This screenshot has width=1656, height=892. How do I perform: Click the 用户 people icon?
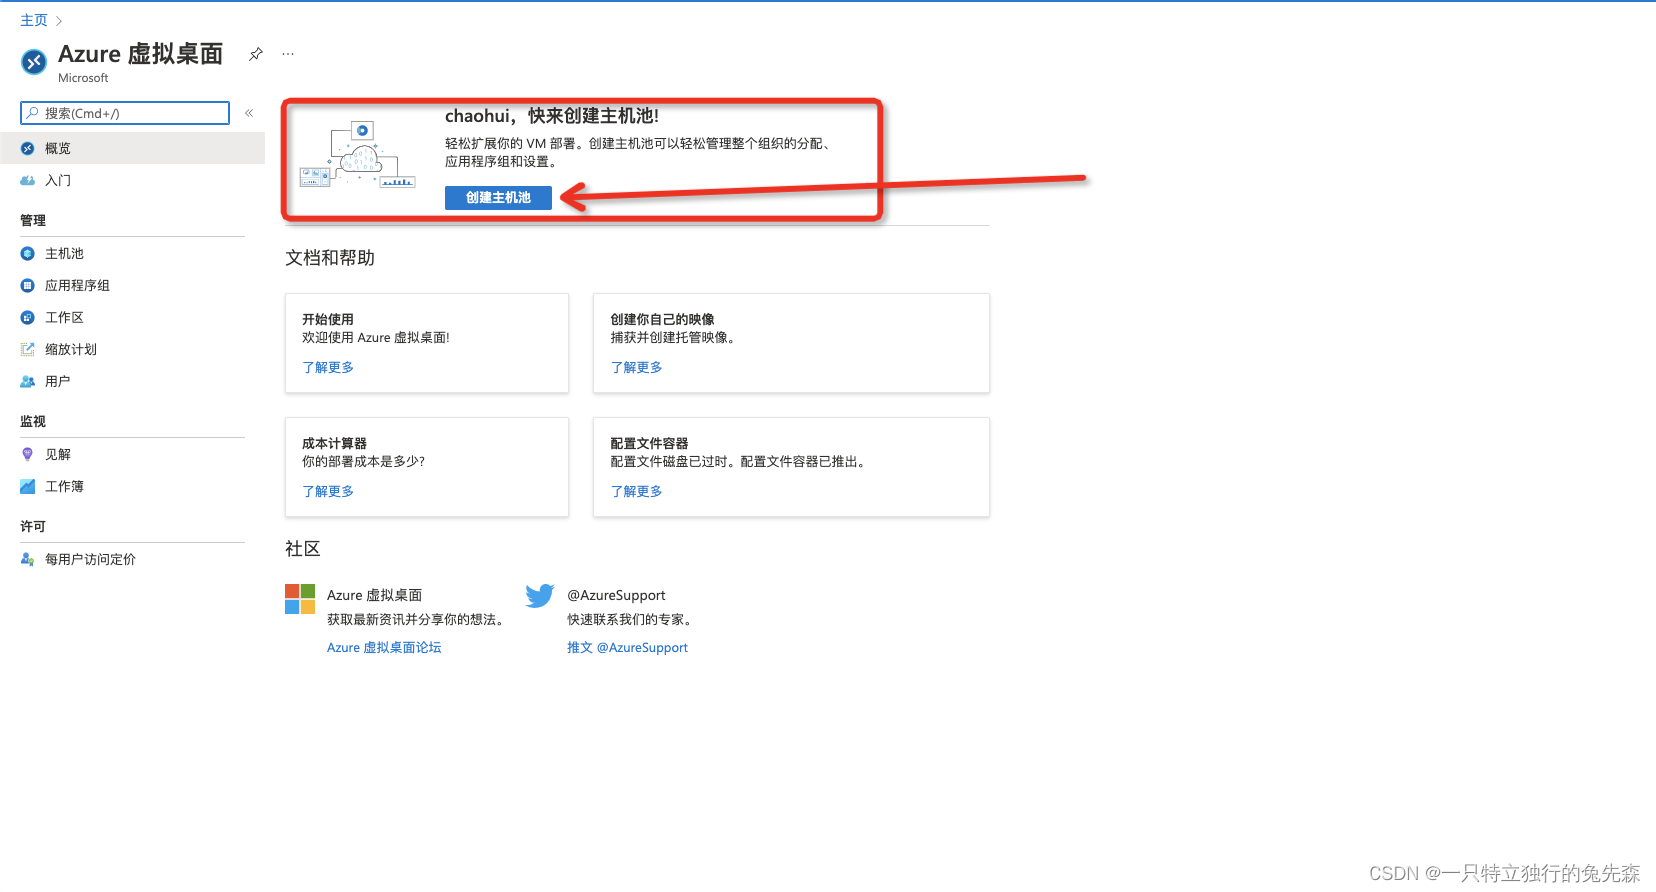click(28, 381)
